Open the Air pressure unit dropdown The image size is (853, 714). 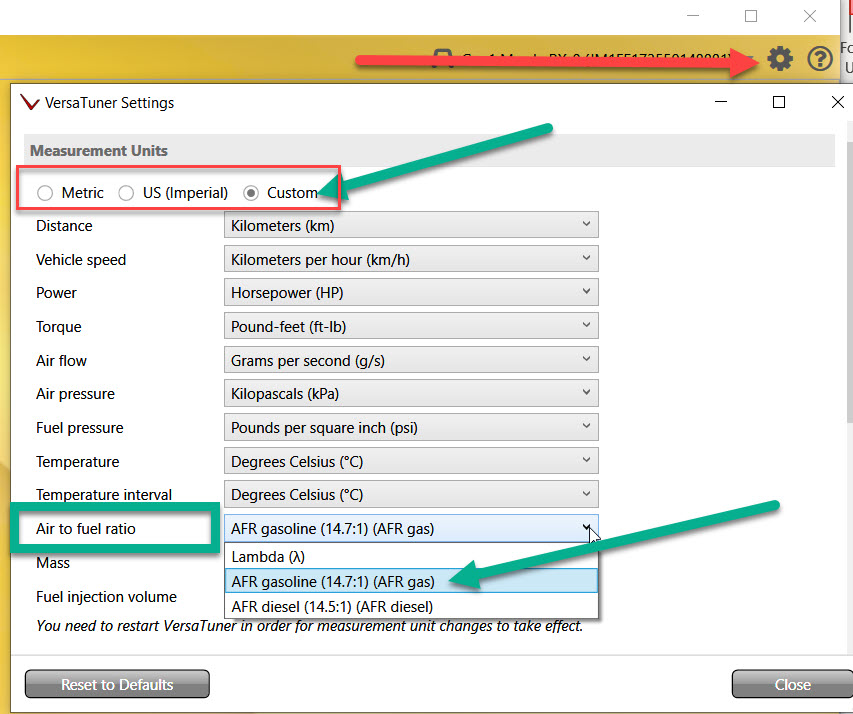point(411,394)
